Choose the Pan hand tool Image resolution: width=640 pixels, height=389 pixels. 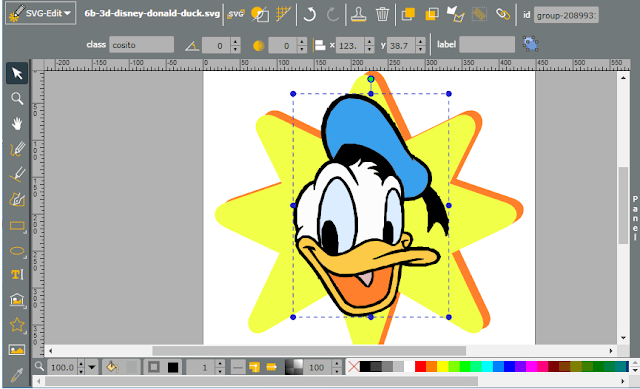pos(17,123)
